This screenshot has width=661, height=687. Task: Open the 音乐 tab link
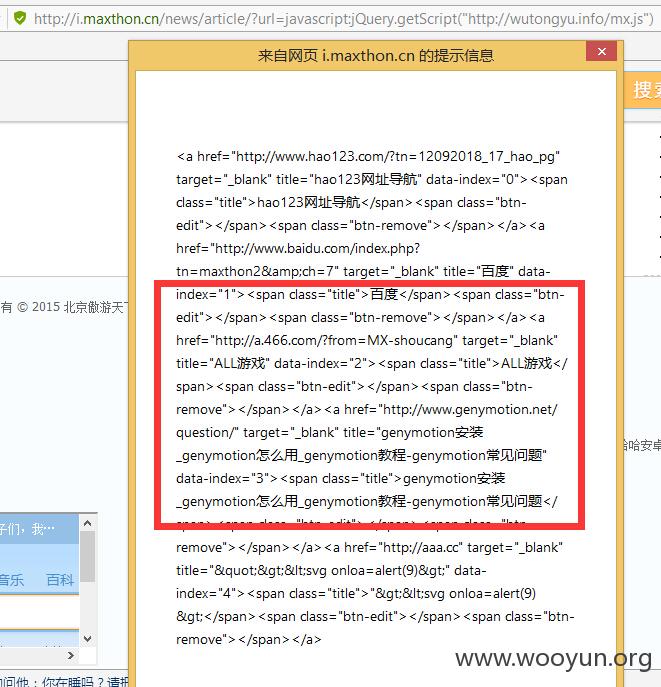[x=11, y=580]
